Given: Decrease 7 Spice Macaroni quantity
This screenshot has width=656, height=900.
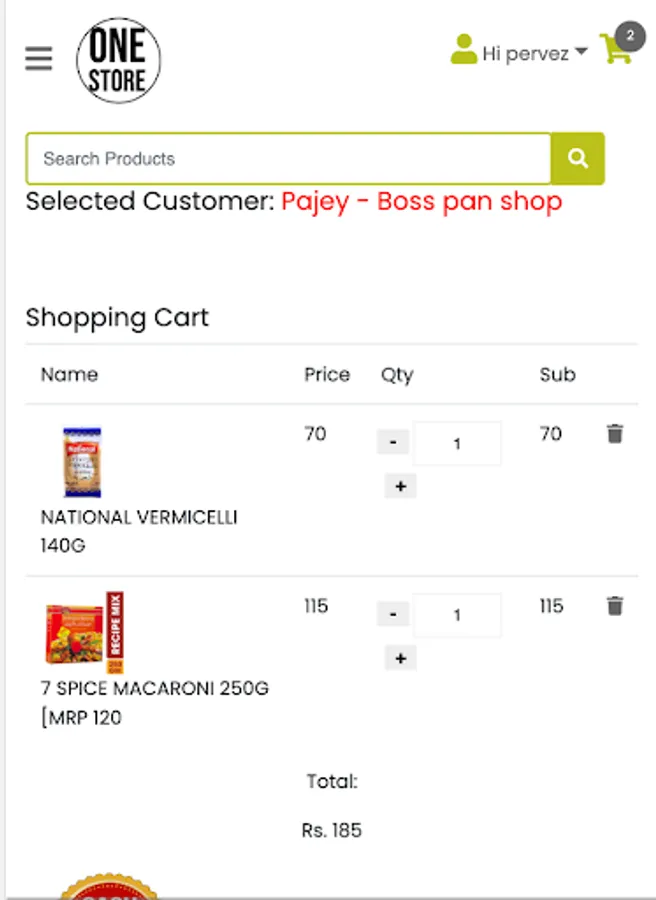Looking at the screenshot, I should [393, 614].
